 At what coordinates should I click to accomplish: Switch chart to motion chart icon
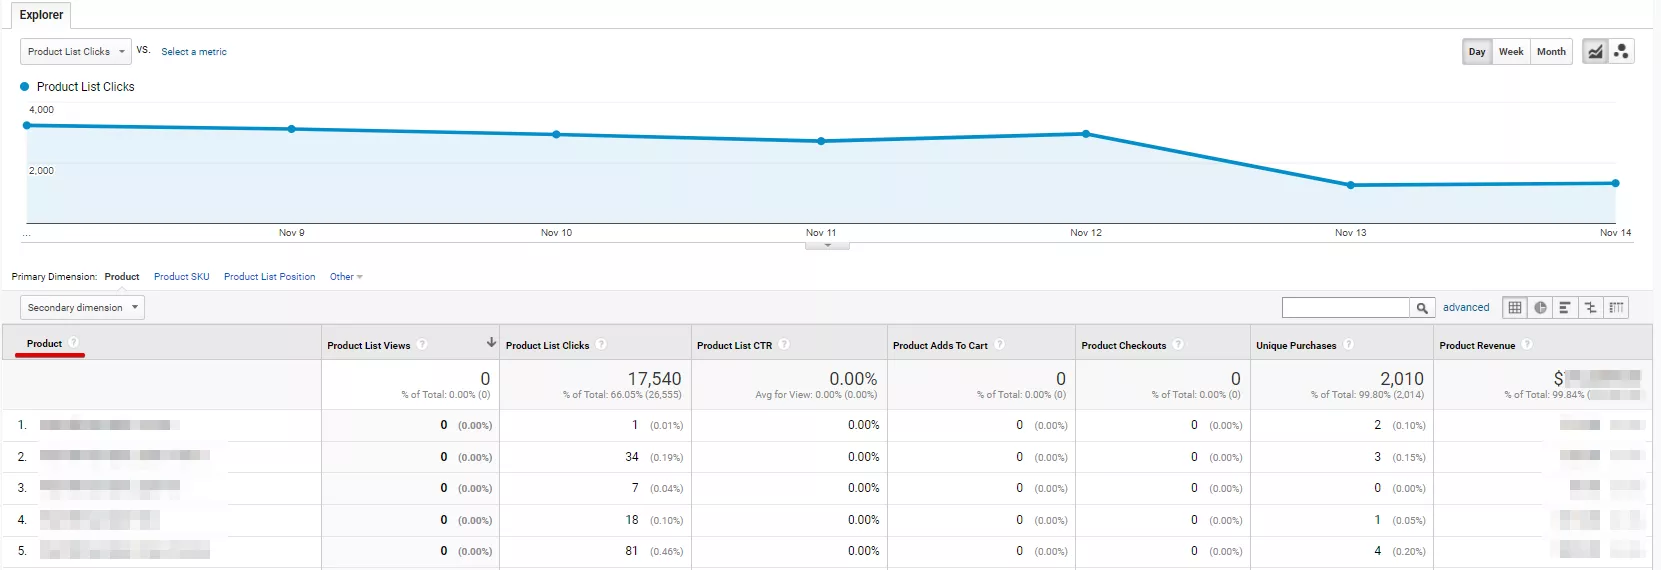1621,51
